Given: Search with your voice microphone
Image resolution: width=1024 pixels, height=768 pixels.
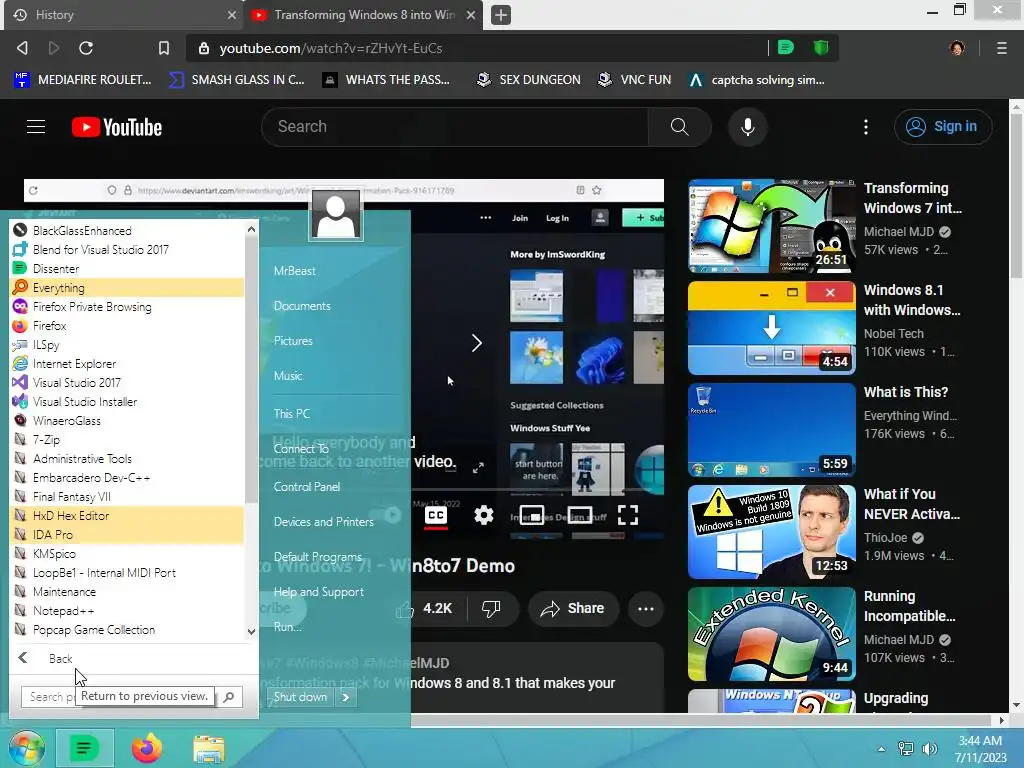Looking at the screenshot, I should (x=748, y=127).
